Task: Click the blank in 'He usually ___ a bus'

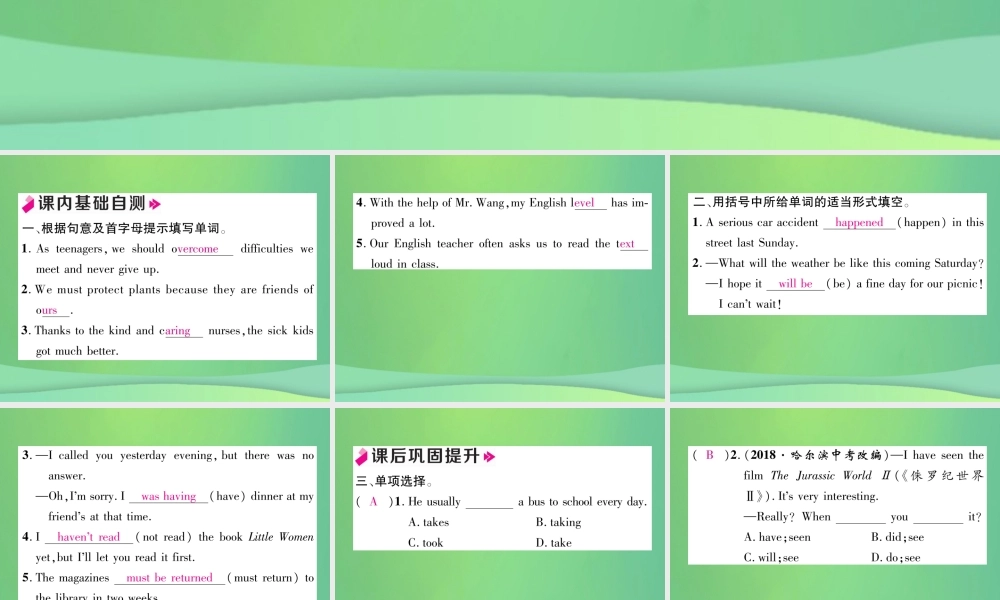Action: (x=489, y=504)
